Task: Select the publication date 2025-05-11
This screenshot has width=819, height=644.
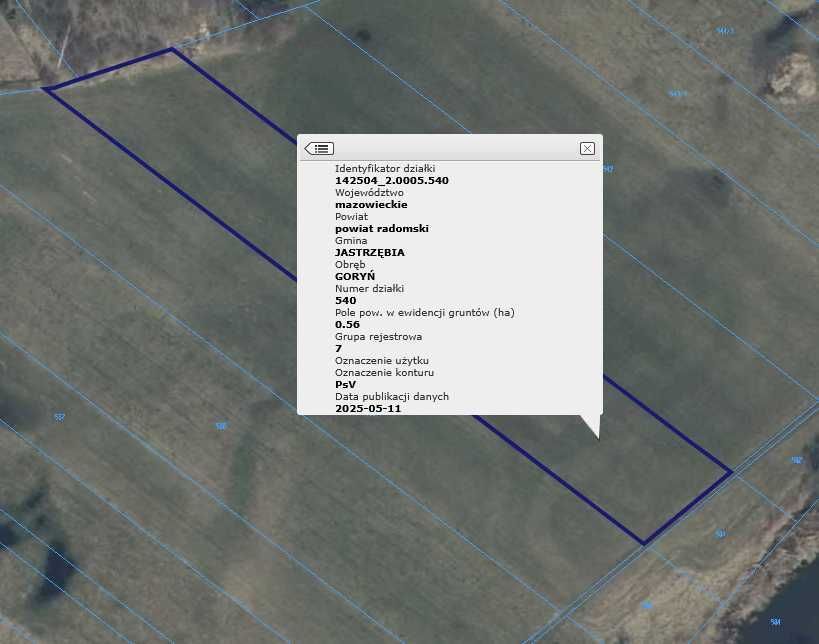Action: coord(368,408)
